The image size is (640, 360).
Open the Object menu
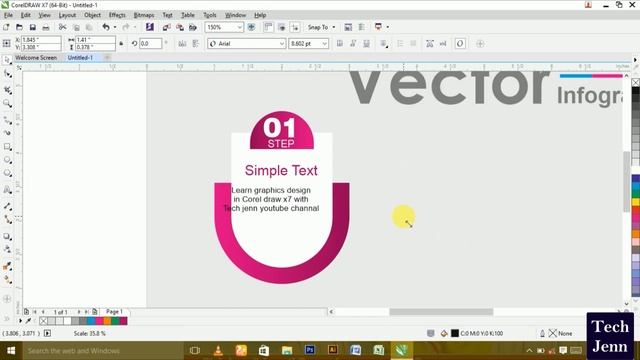point(92,15)
